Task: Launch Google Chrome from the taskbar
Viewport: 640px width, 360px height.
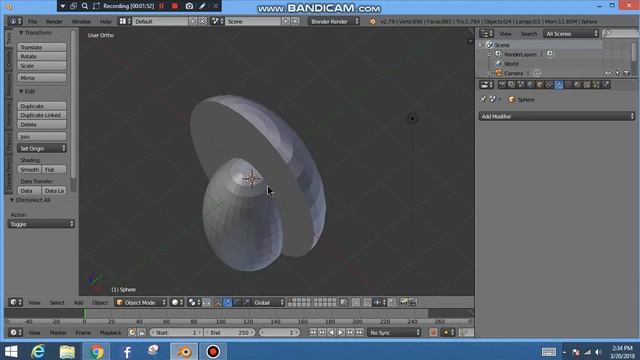Action: click(96, 351)
